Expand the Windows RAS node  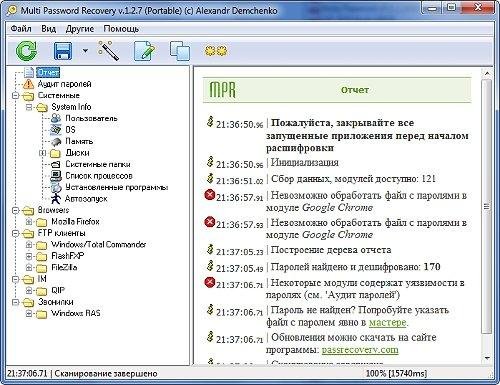tap(29, 314)
